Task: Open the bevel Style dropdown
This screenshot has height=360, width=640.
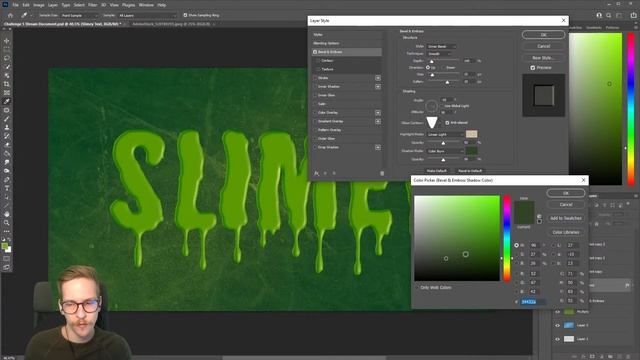Action: 441,47
